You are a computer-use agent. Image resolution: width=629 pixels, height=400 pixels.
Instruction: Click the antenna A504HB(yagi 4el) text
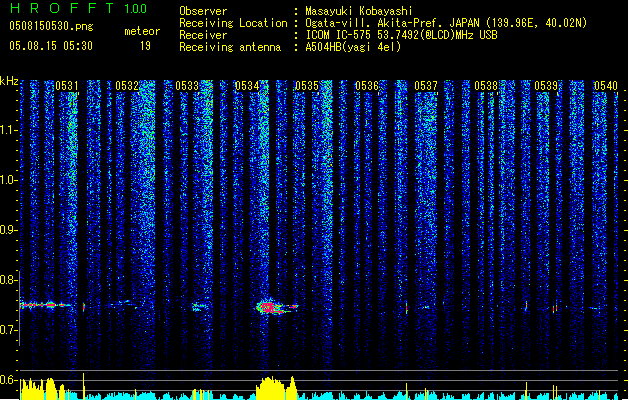click(x=353, y=47)
